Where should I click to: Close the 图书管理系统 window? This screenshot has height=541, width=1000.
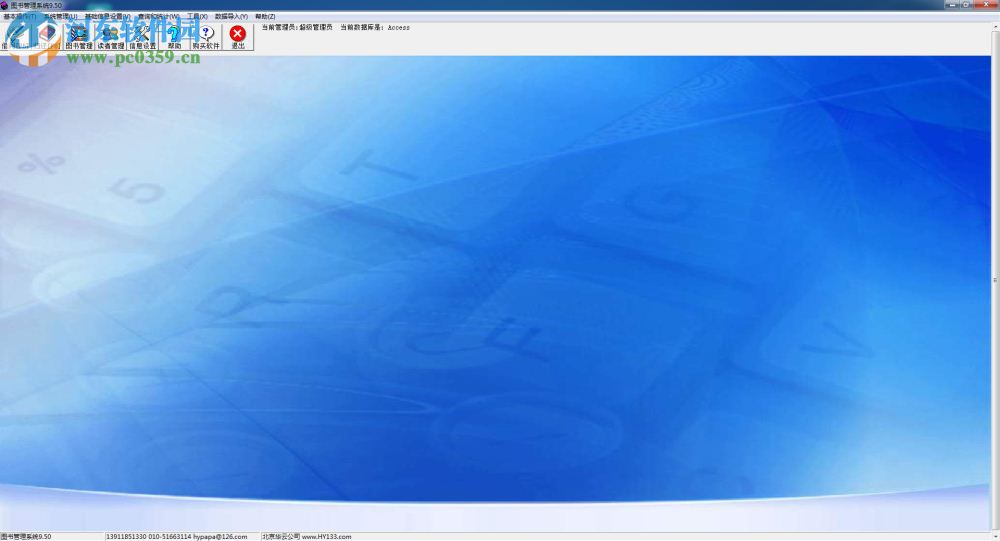tap(986, 4)
